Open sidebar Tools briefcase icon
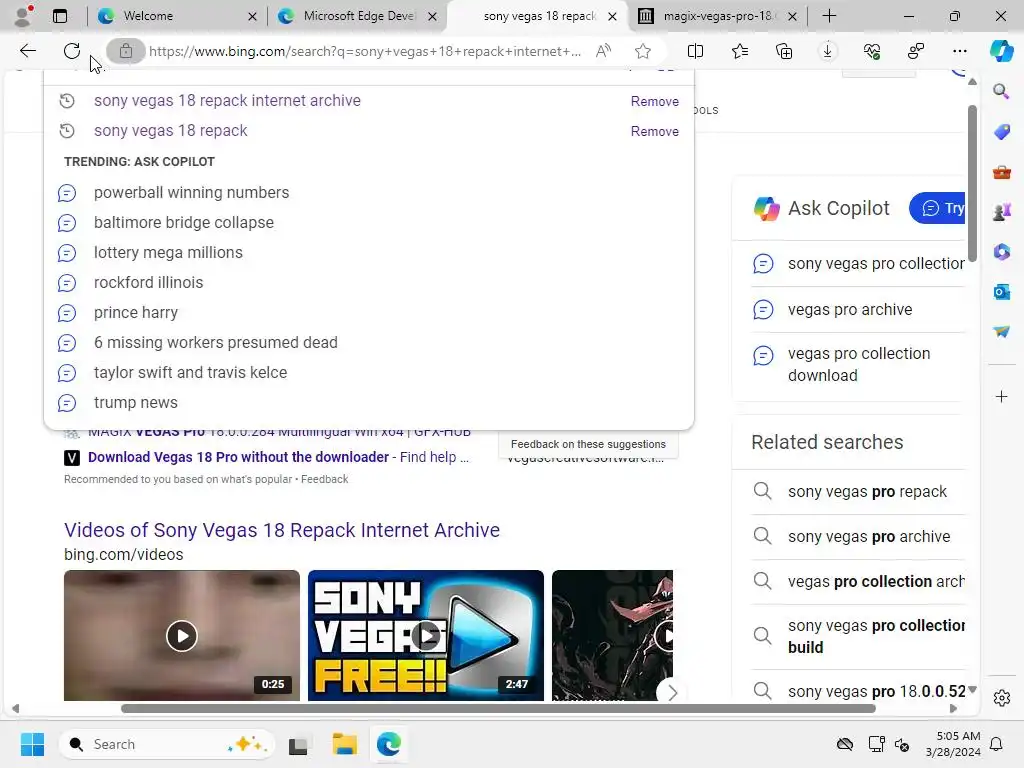This screenshot has width=1024, height=768. 1001,172
